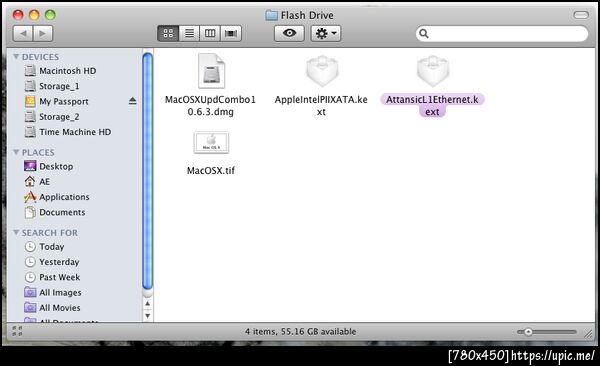Select the Storage_1 drive

[x=59, y=86]
